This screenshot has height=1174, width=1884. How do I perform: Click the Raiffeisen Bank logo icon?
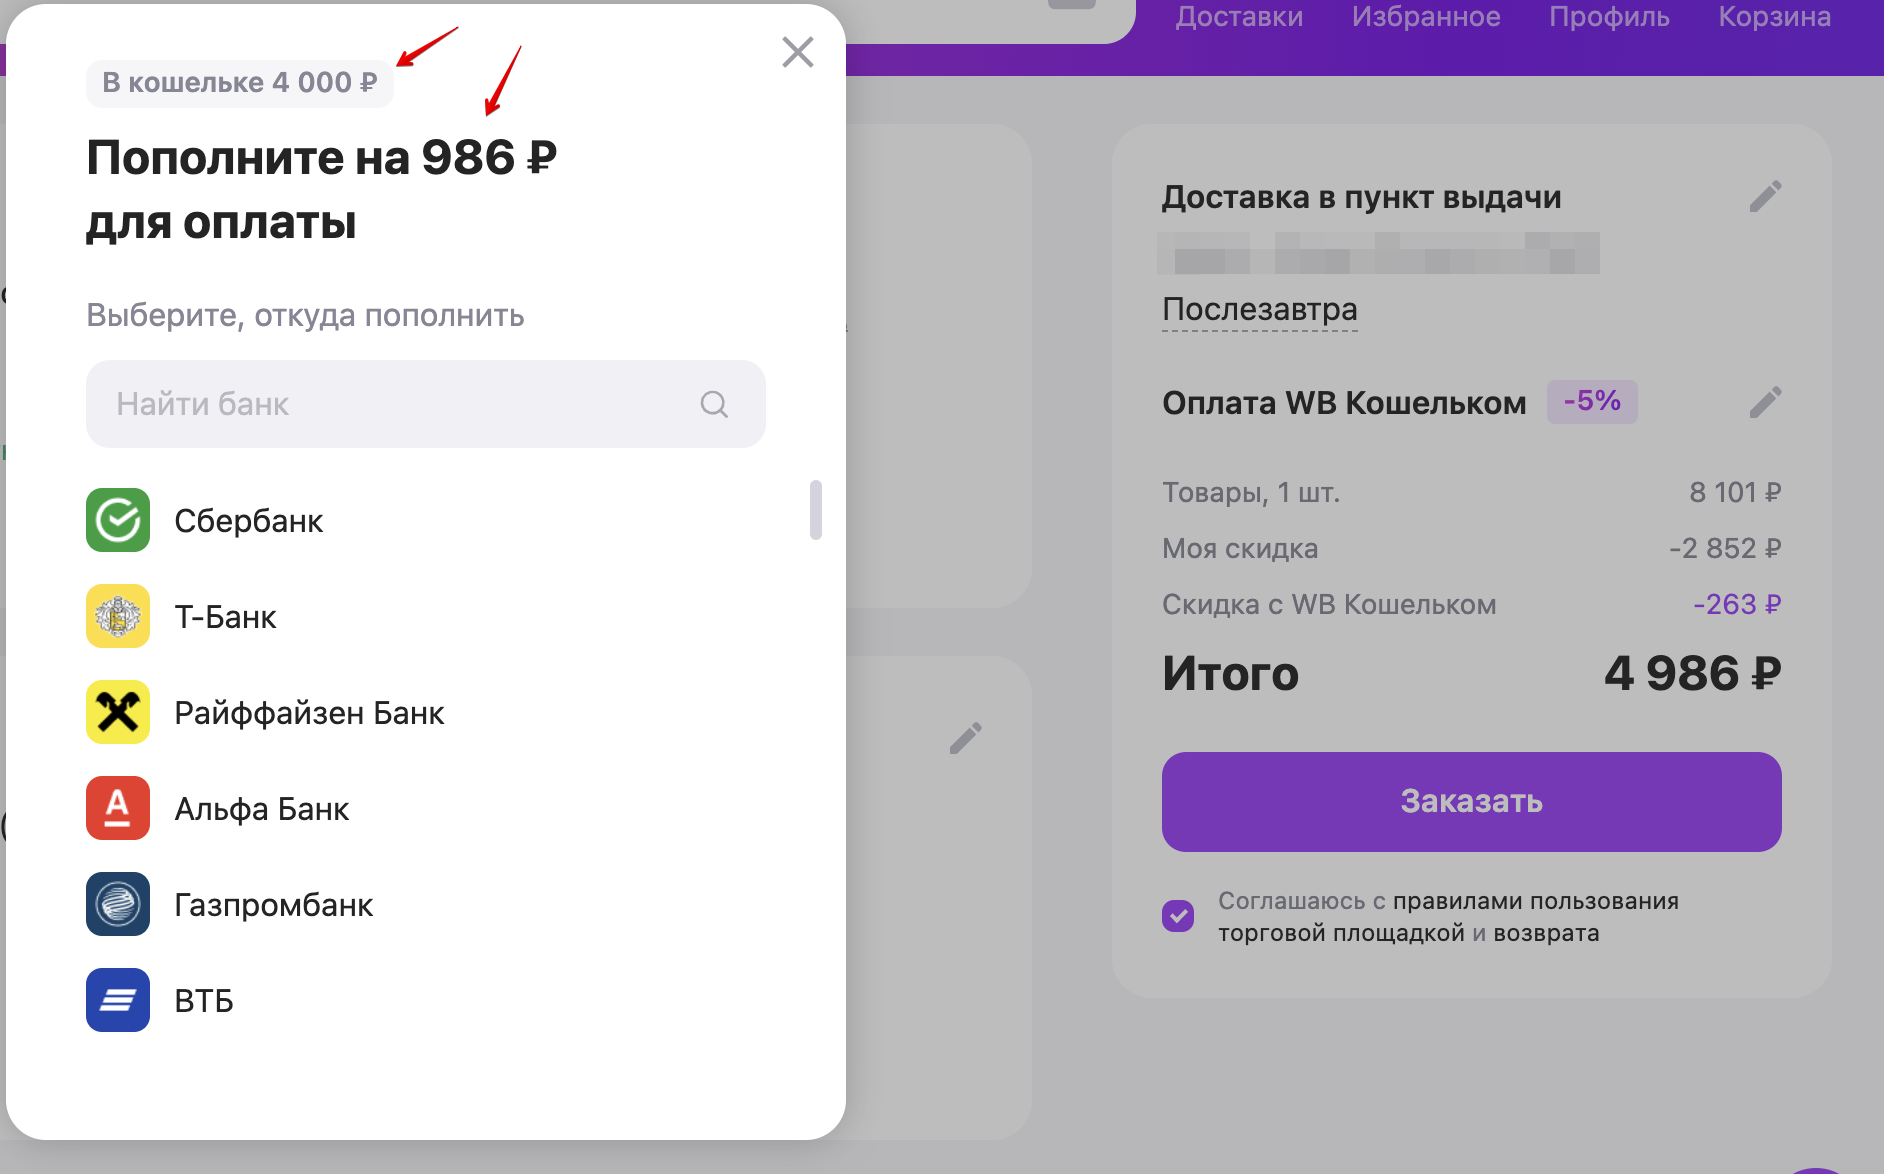tap(118, 712)
